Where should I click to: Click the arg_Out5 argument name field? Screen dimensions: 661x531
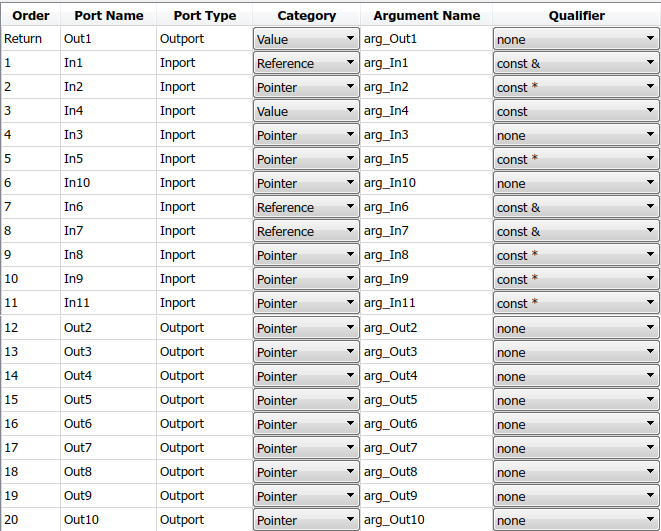click(424, 400)
